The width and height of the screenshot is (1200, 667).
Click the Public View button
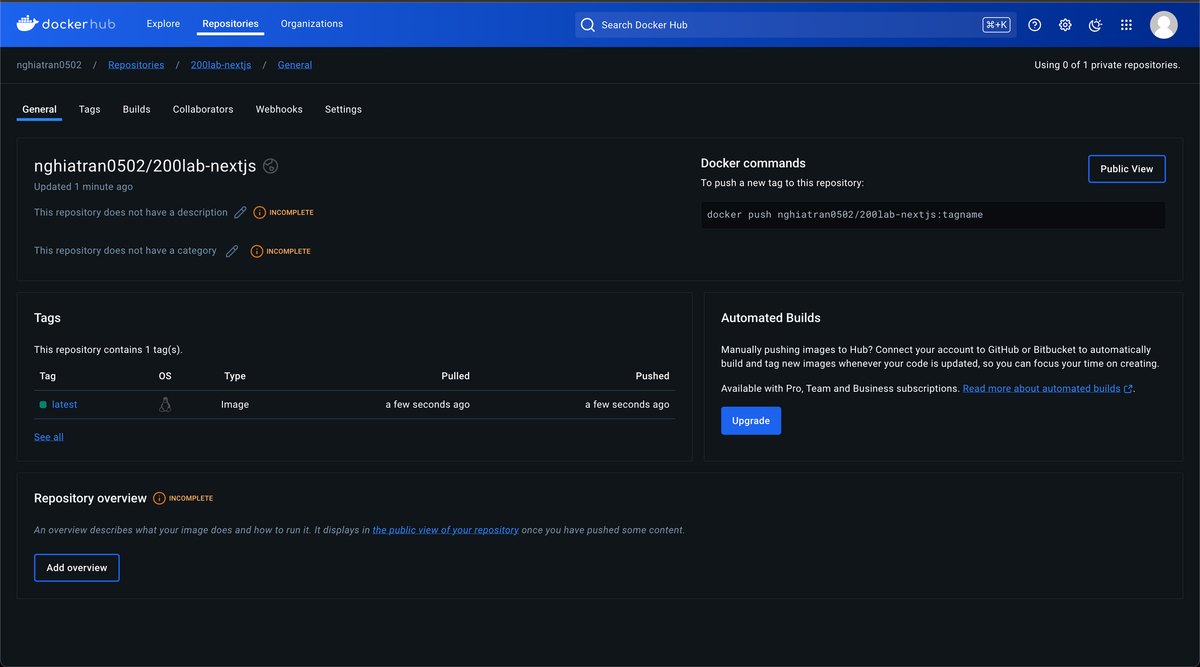[x=1126, y=168]
